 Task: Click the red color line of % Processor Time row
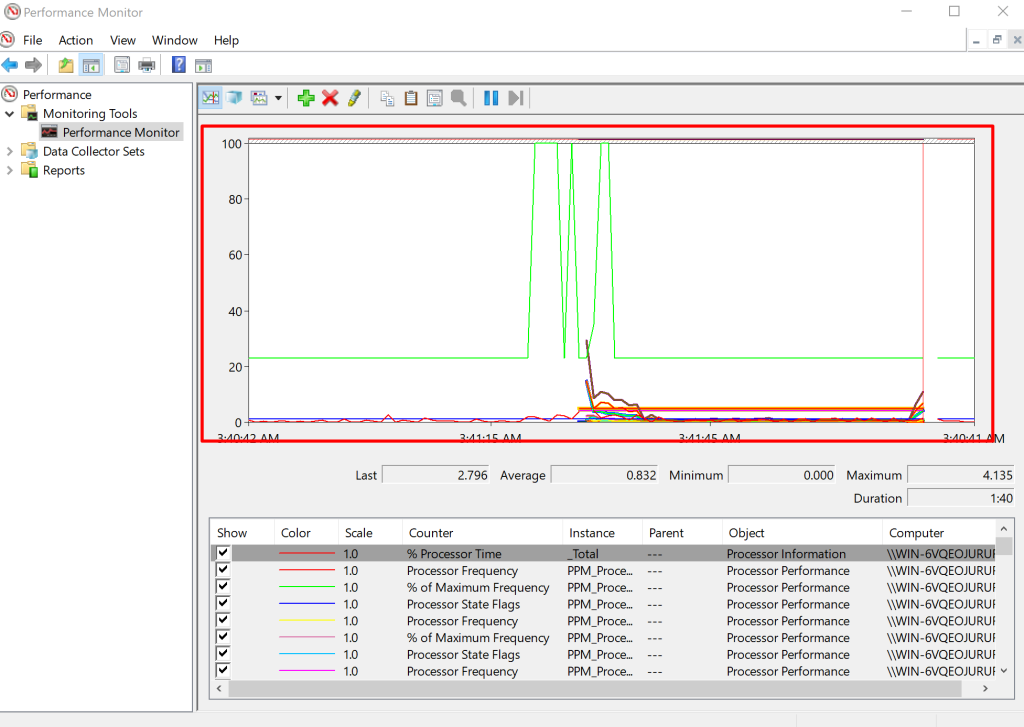click(x=306, y=553)
